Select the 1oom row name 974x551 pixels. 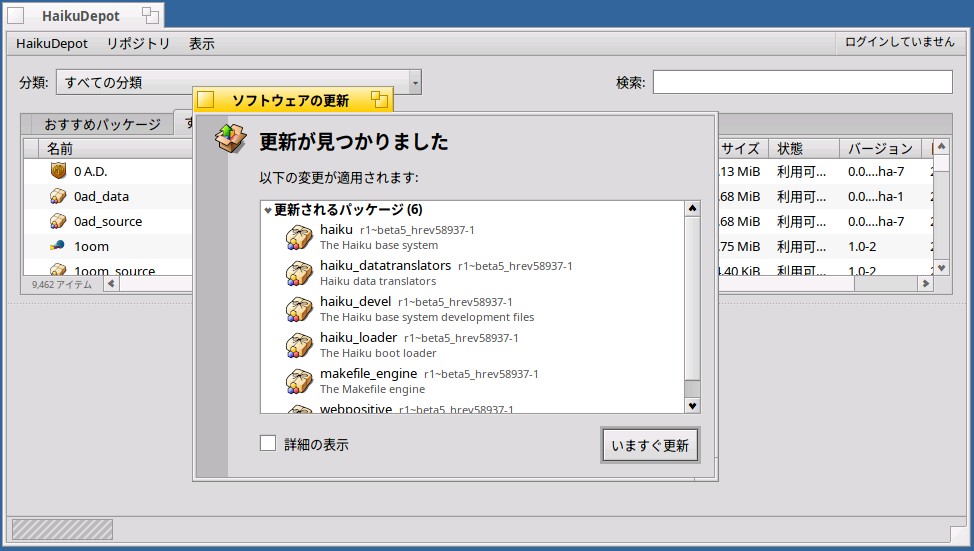click(x=91, y=246)
